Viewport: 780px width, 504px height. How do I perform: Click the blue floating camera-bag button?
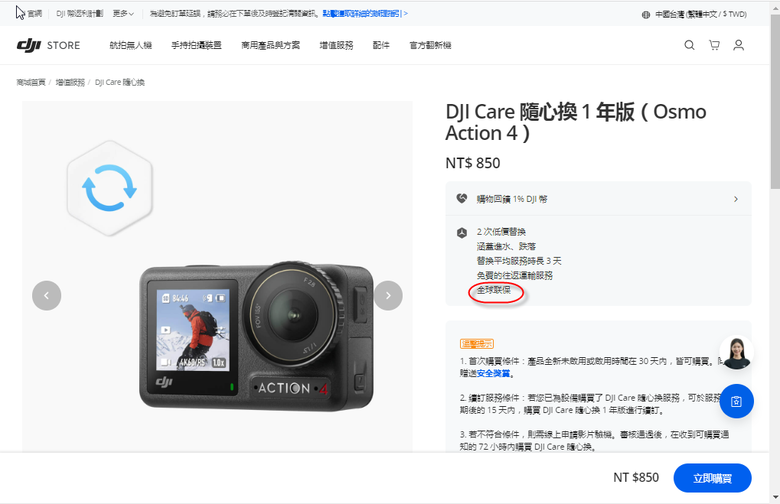click(x=736, y=401)
